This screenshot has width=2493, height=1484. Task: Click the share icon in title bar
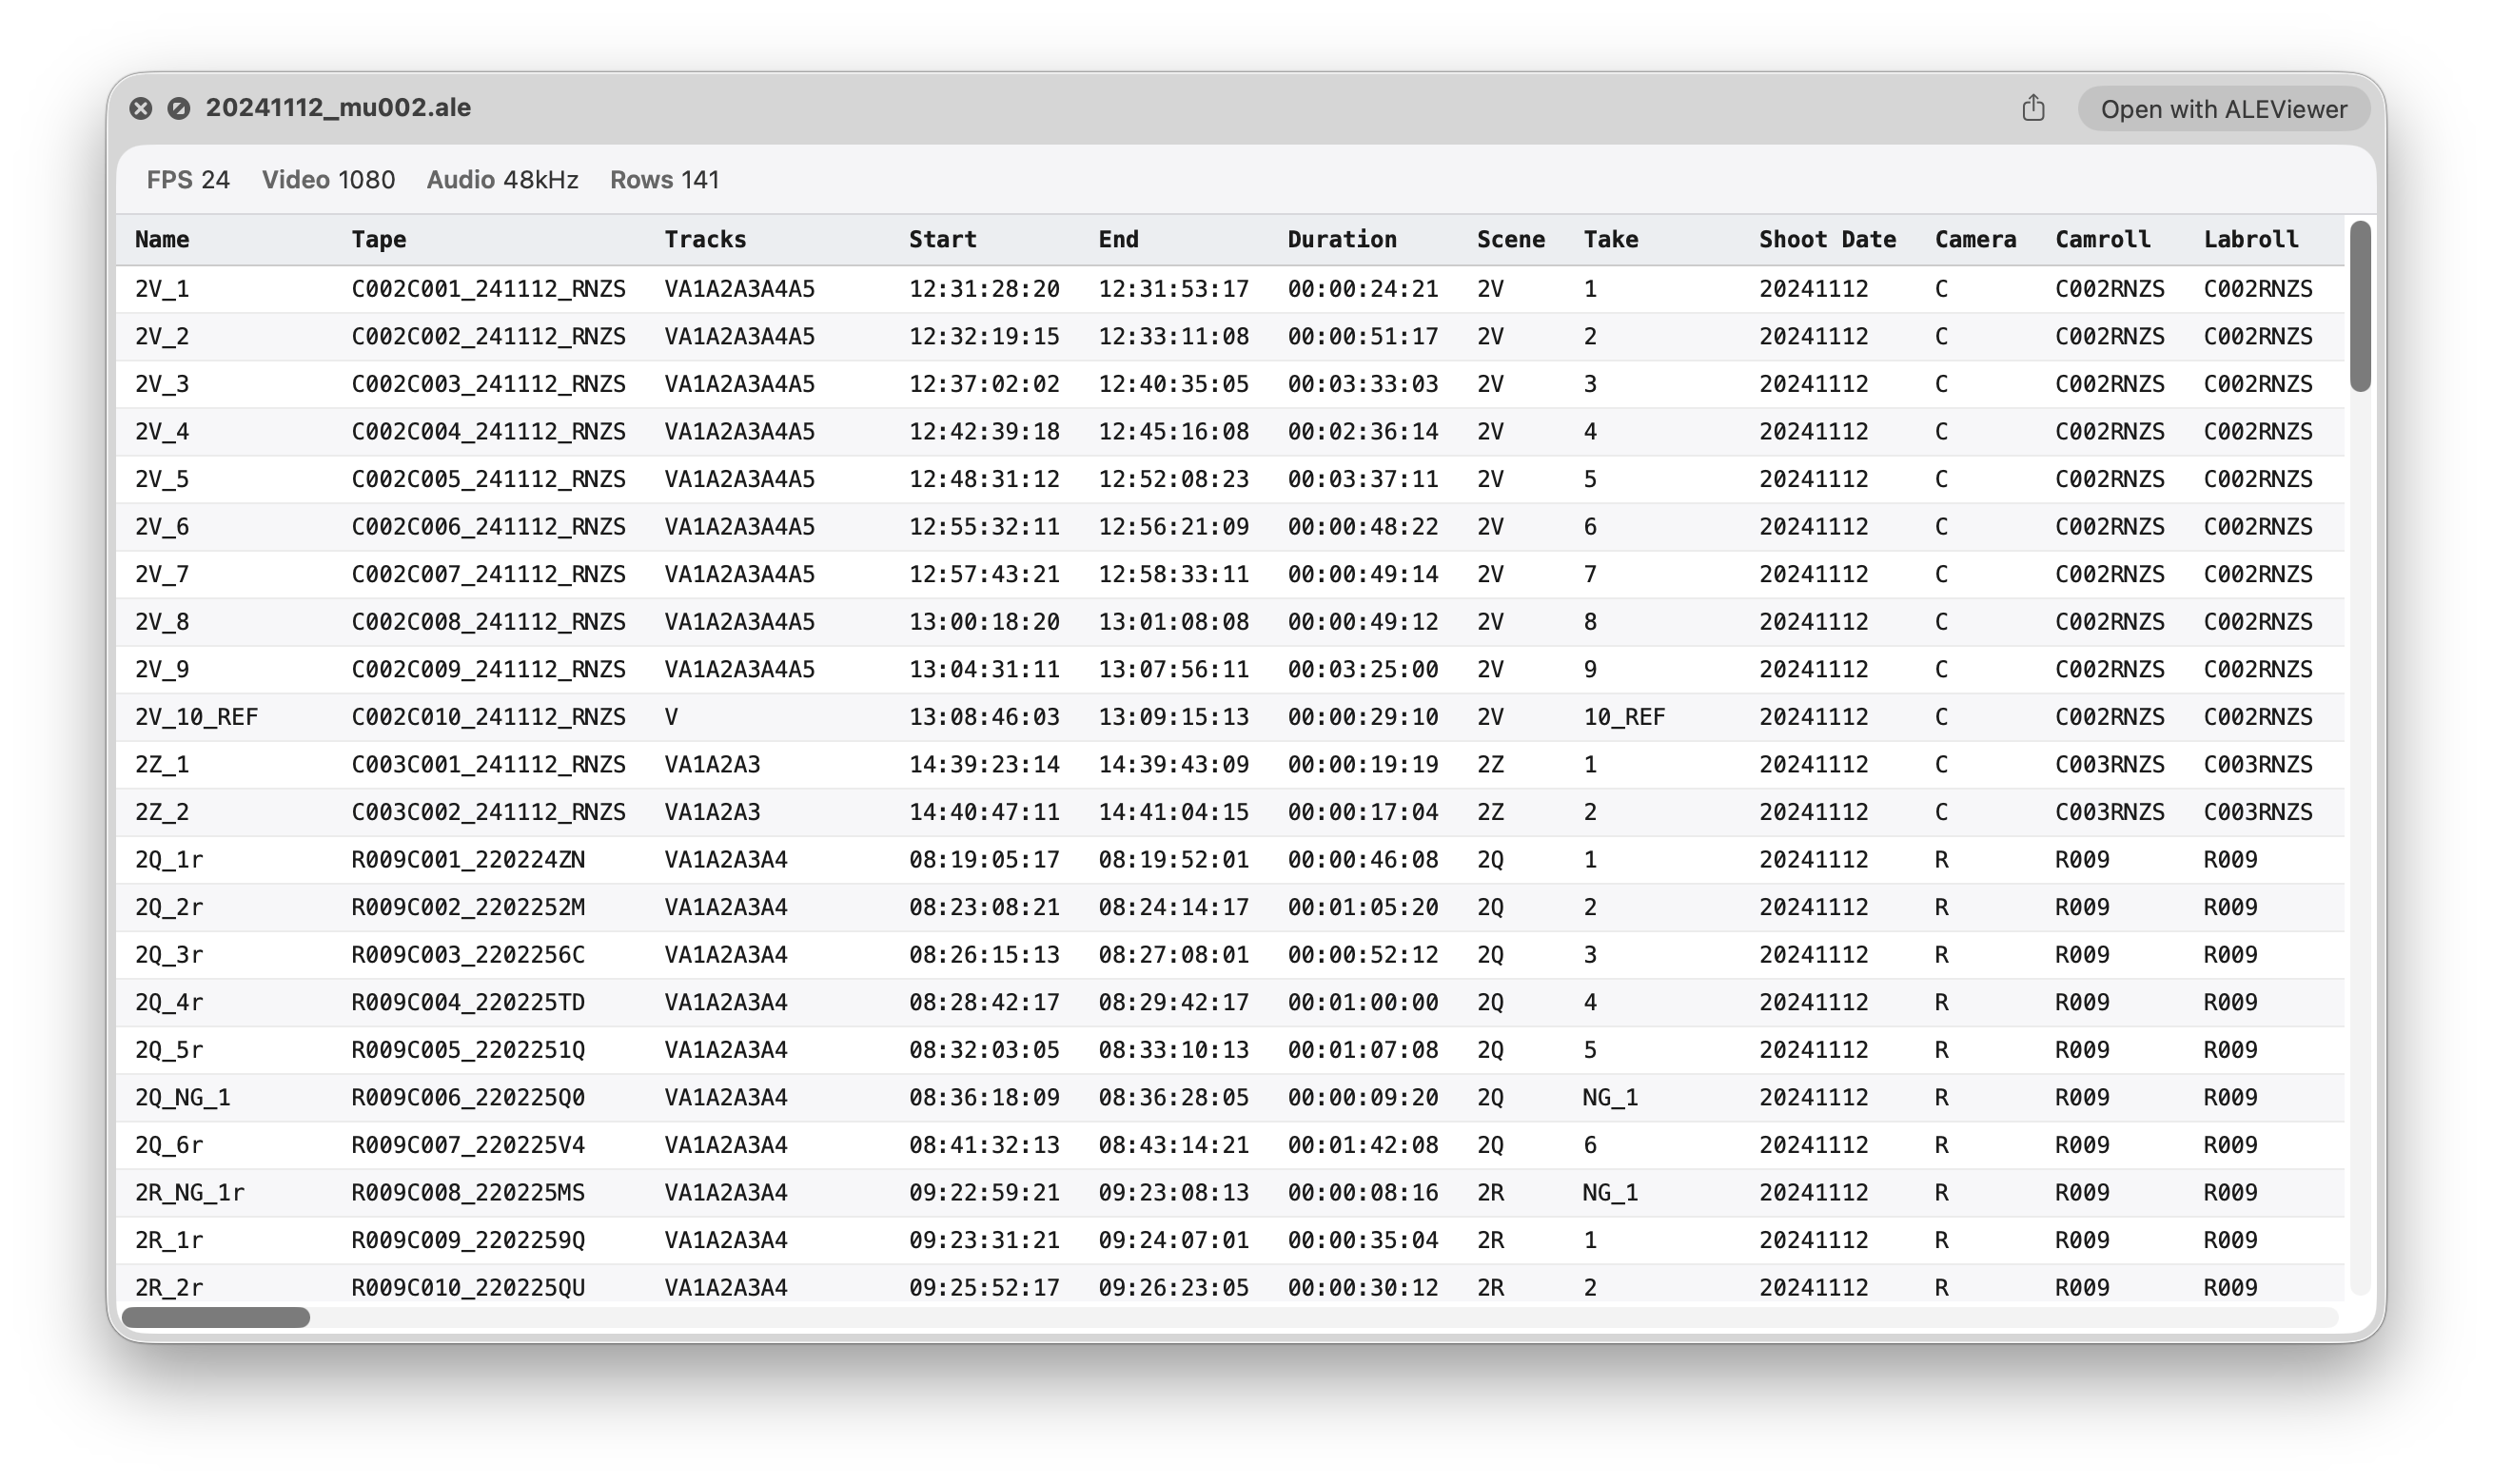pyautogui.click(x=2032, y=108)
